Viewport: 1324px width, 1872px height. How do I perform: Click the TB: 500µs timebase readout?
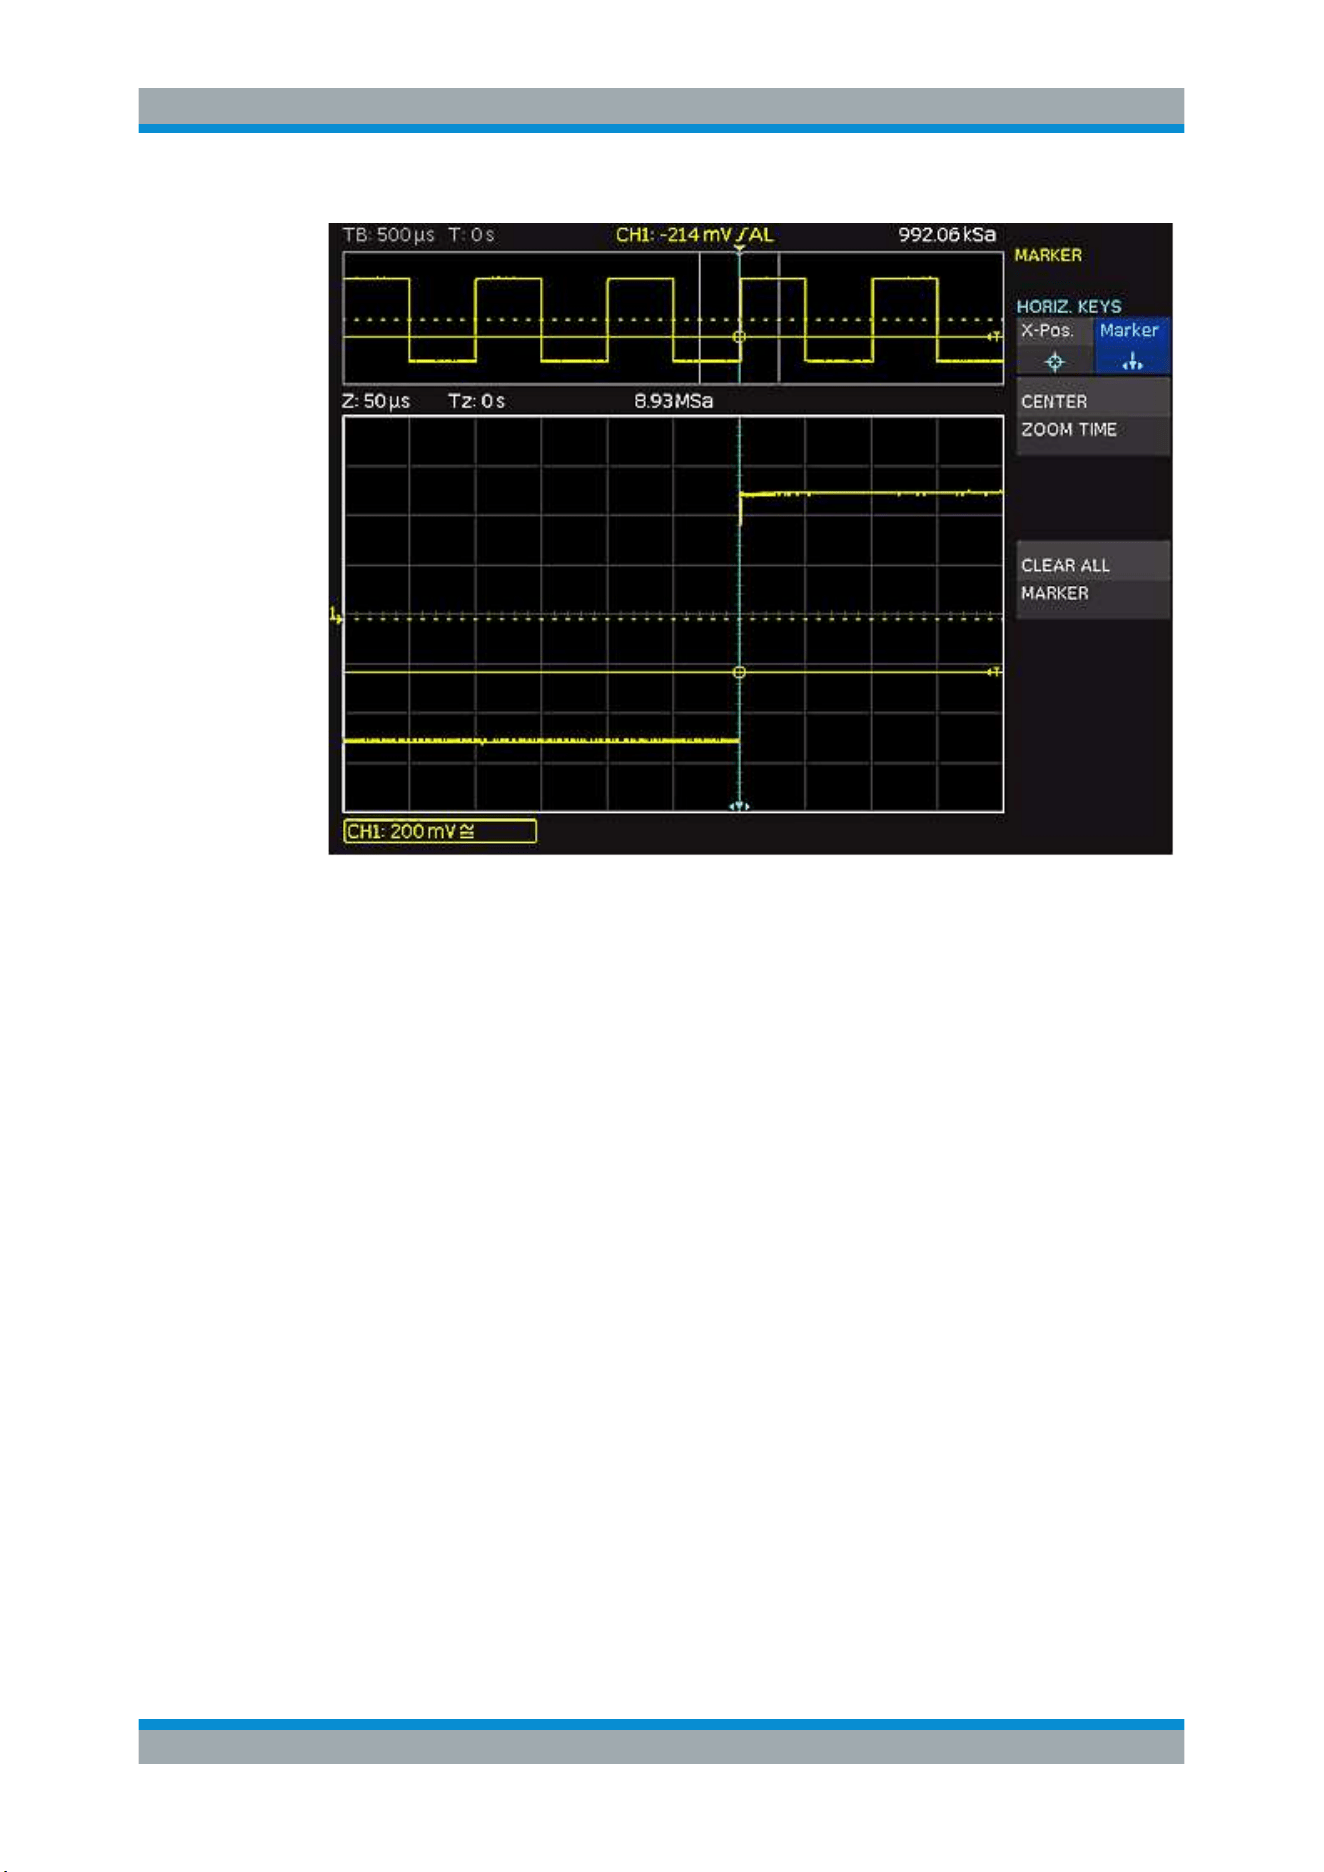[x=389, y=235]
